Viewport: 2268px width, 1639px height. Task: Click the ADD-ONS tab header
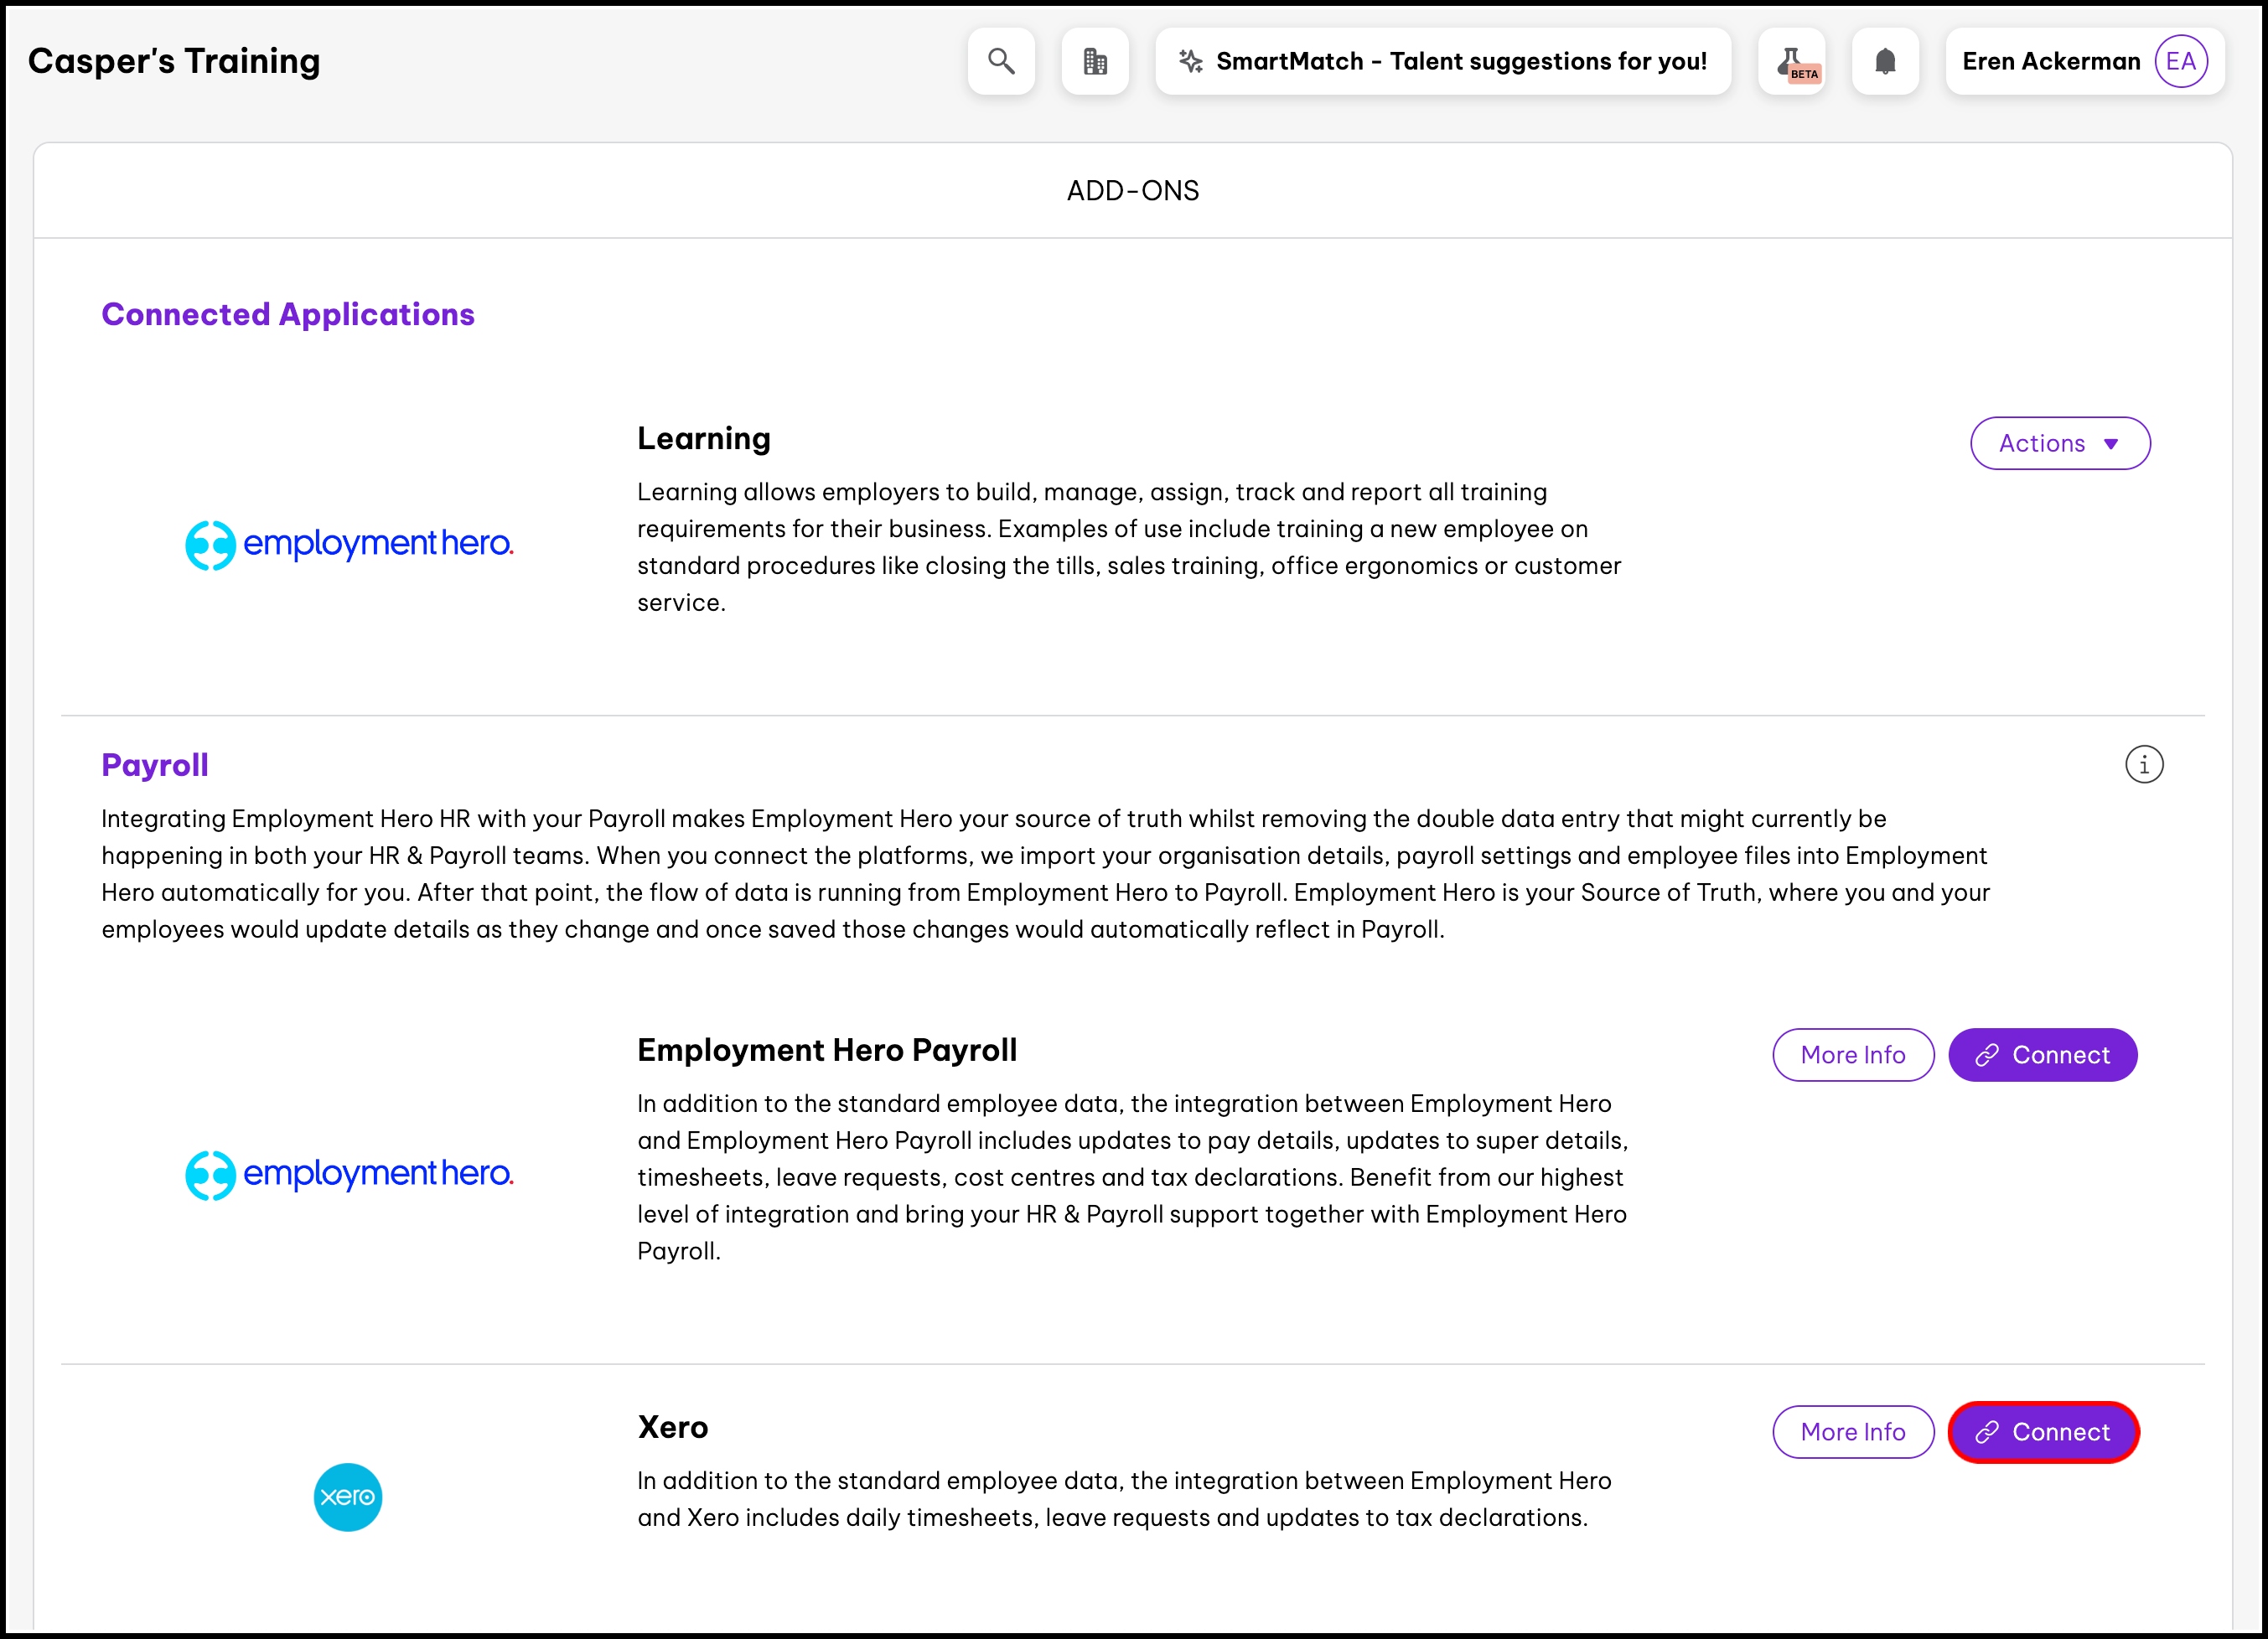1132,190
